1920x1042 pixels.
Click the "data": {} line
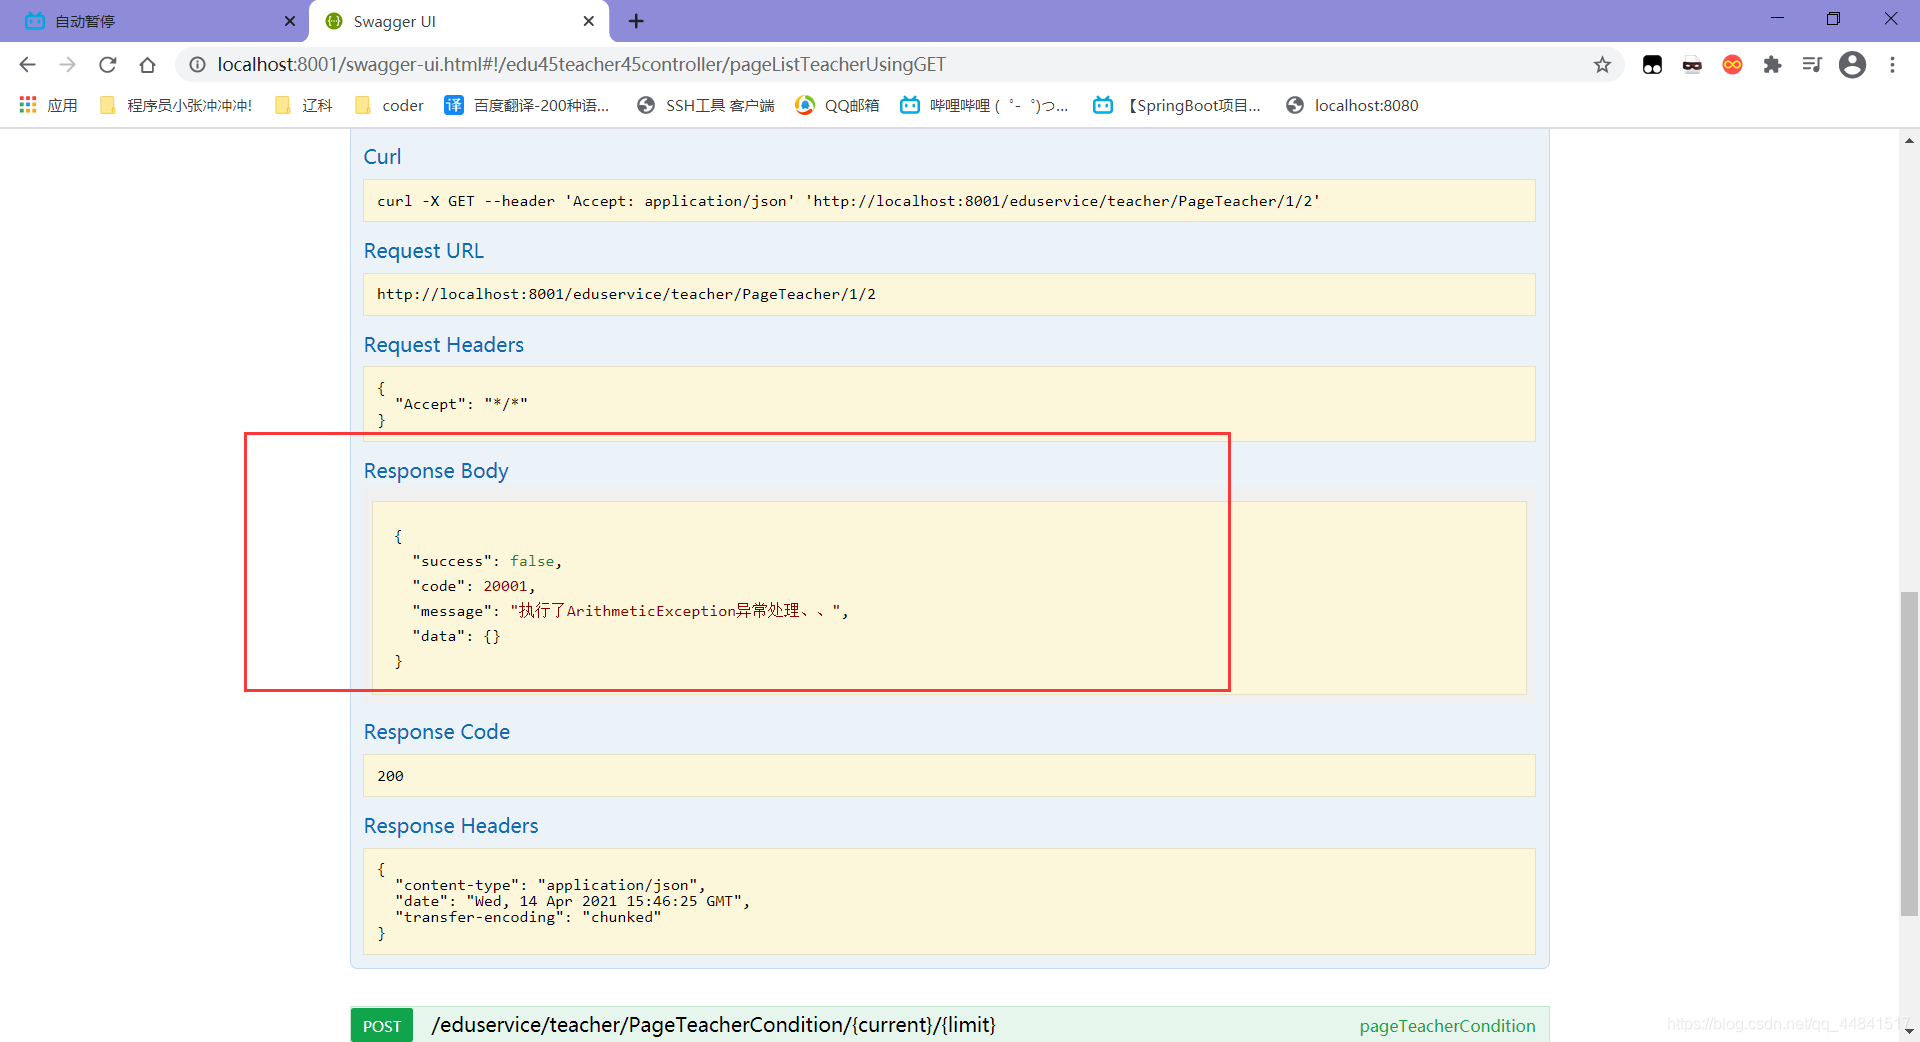pyautogui.click(x=456, y=636)
